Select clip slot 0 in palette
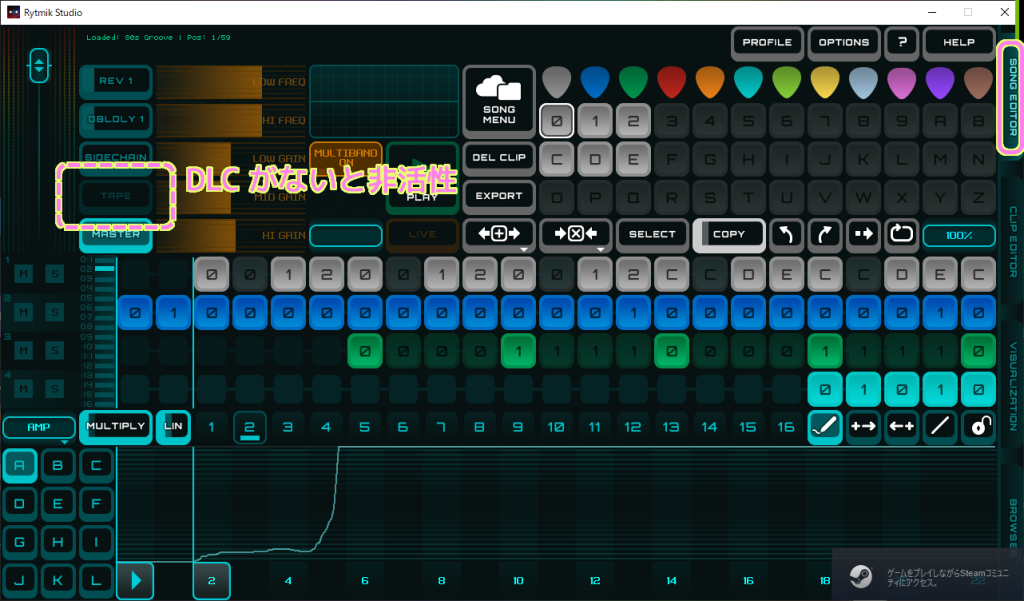The height and width of the screenshot is (601, 1024). point(556,121)
